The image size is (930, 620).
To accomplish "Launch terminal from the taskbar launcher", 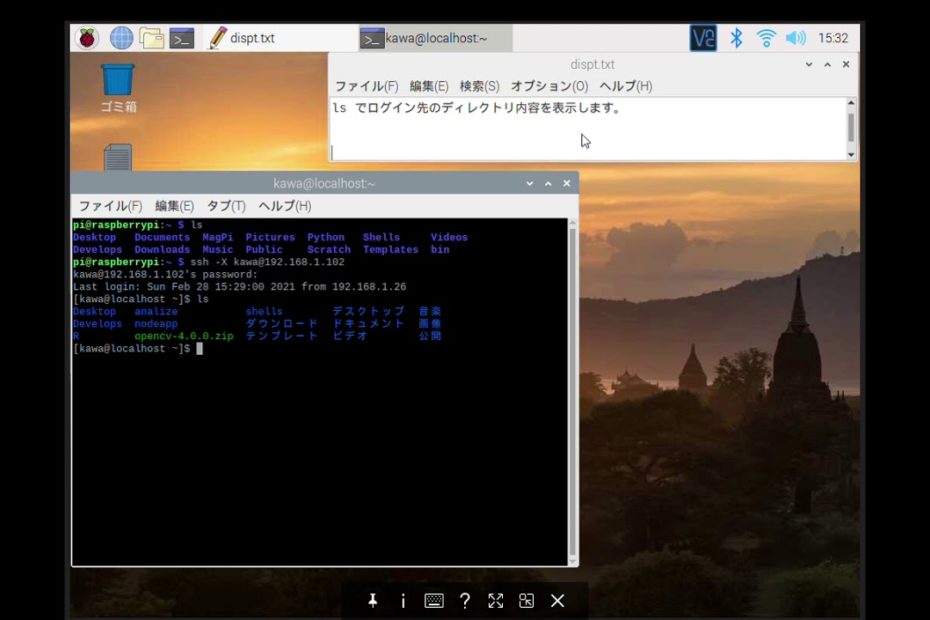I will click(x=182, y=38).
